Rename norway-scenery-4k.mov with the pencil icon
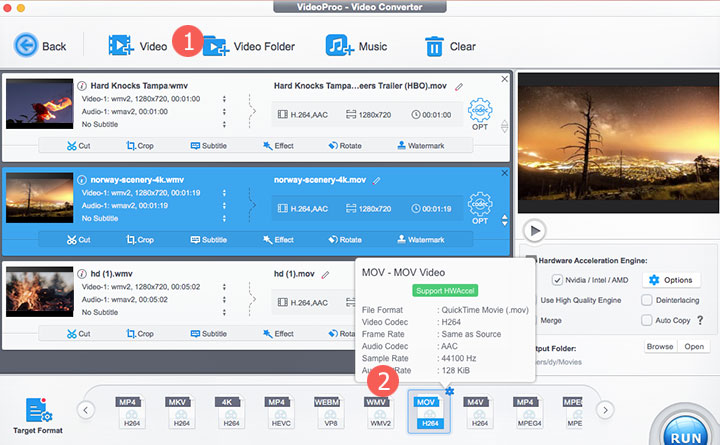The image size is (720, 445). click(377, 181)
